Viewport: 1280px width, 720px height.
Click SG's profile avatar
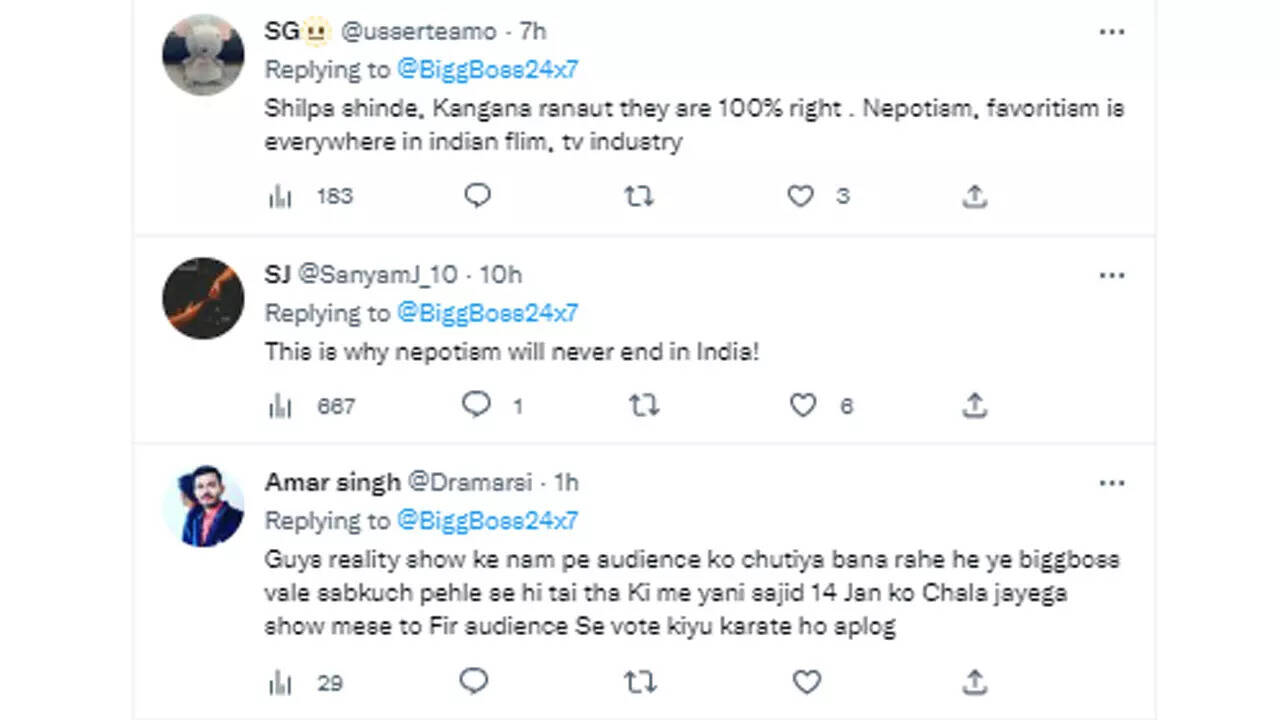[x=204, y=55]
